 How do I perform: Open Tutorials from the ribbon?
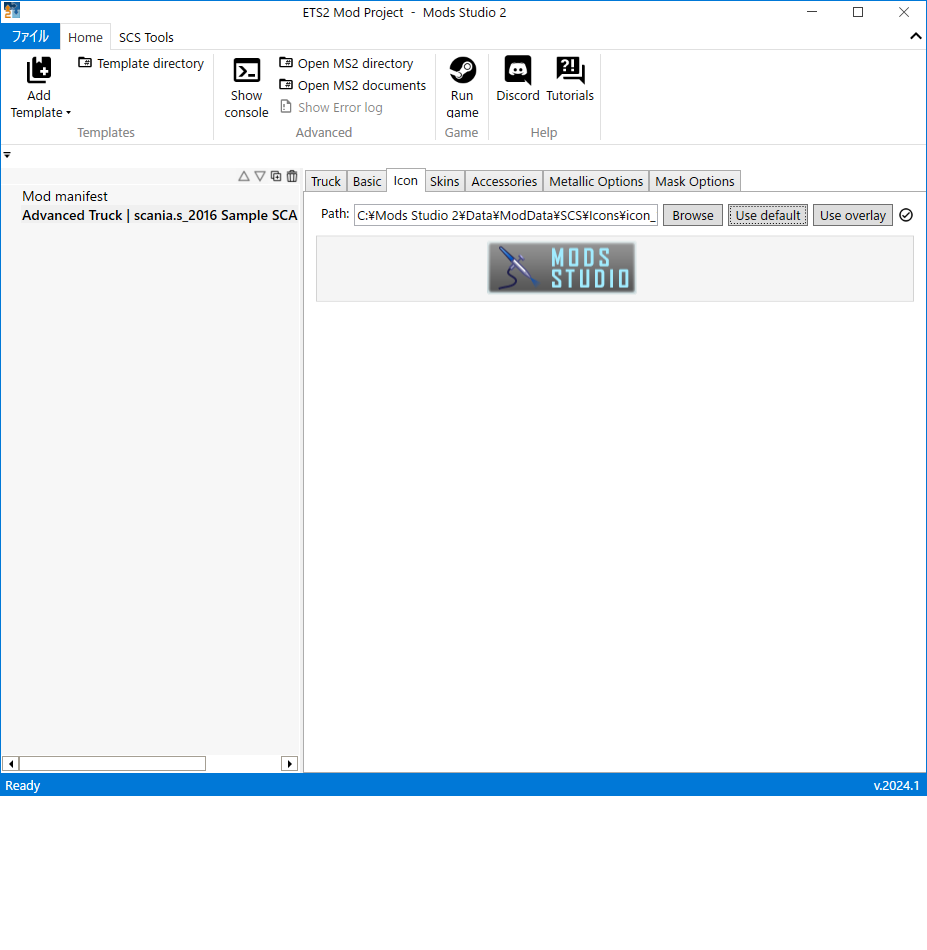(570, 71)
